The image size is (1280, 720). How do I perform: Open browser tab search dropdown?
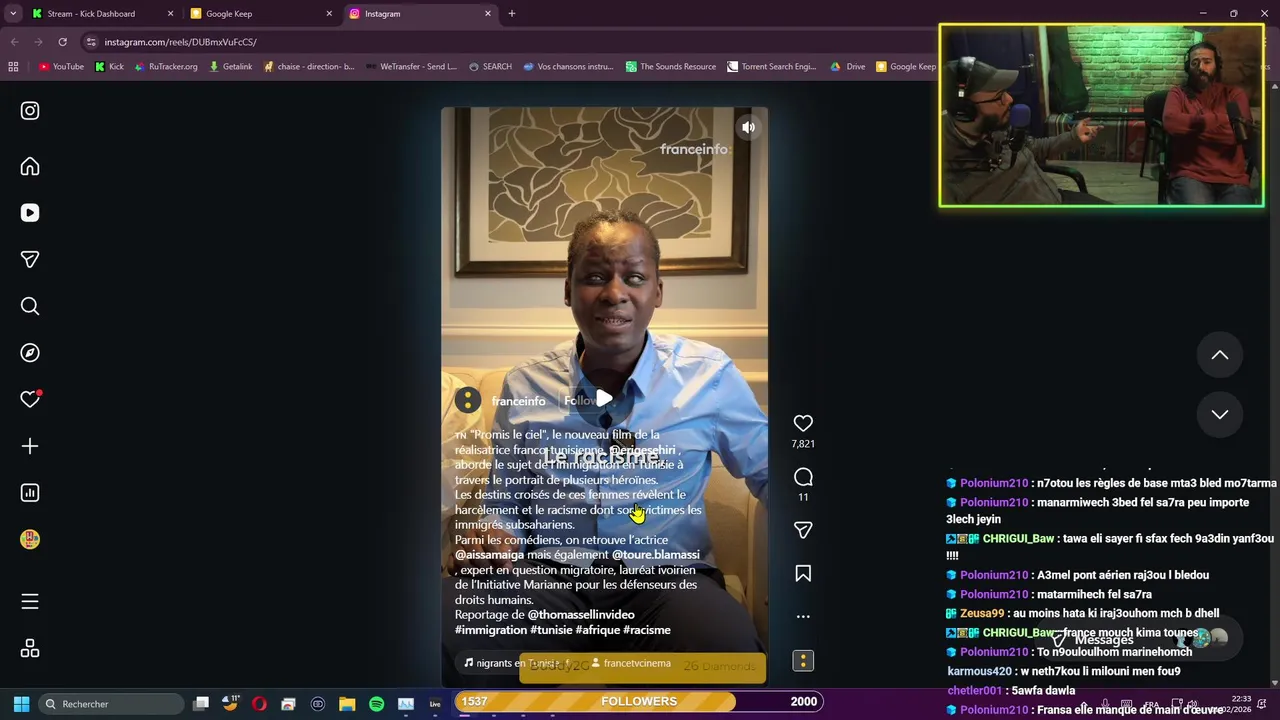click(x=13, y=14)
